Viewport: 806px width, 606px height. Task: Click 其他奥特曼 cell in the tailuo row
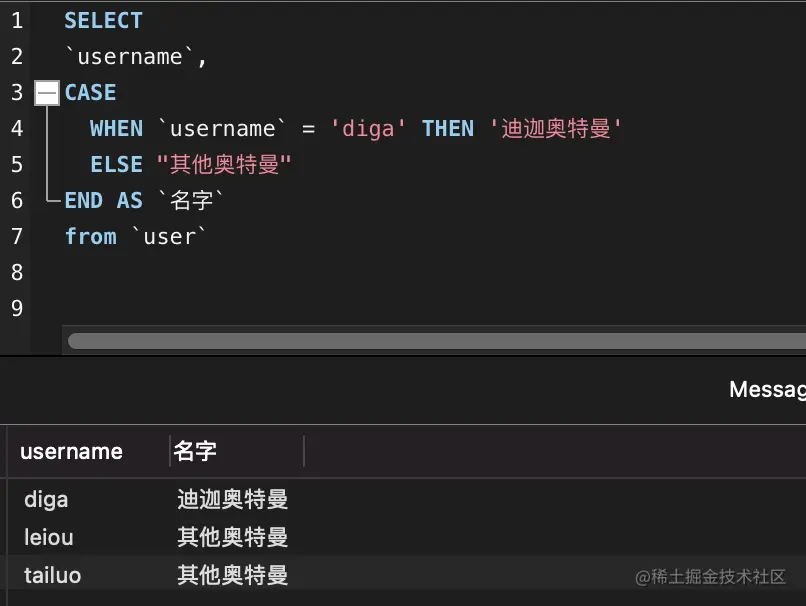tap(233, 575)
